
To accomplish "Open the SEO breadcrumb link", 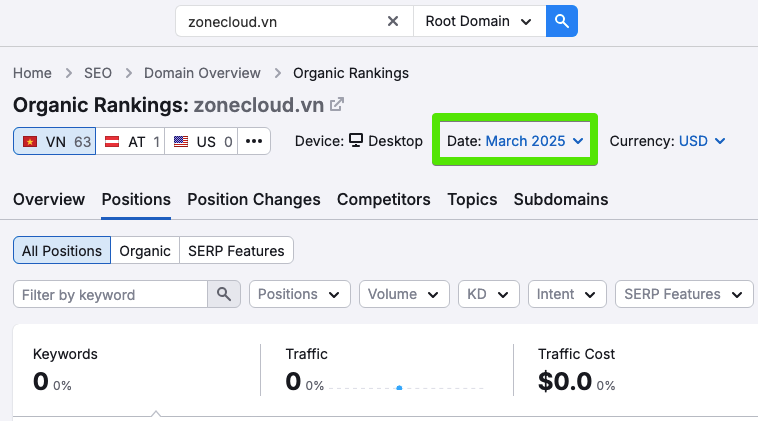I will 98,73.
